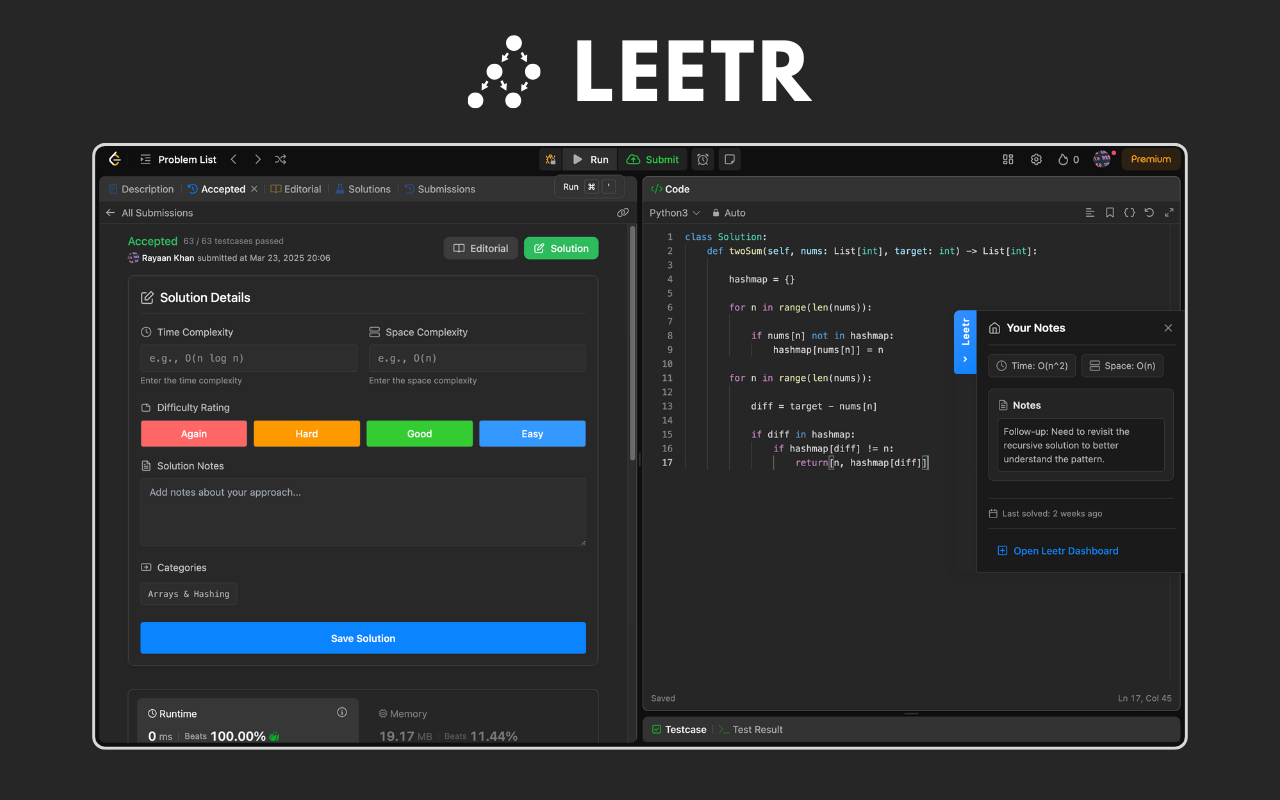1280x800 pixels.
Task: Pick a random problem with shuffle icon
Action: click(x=281, y=159)
